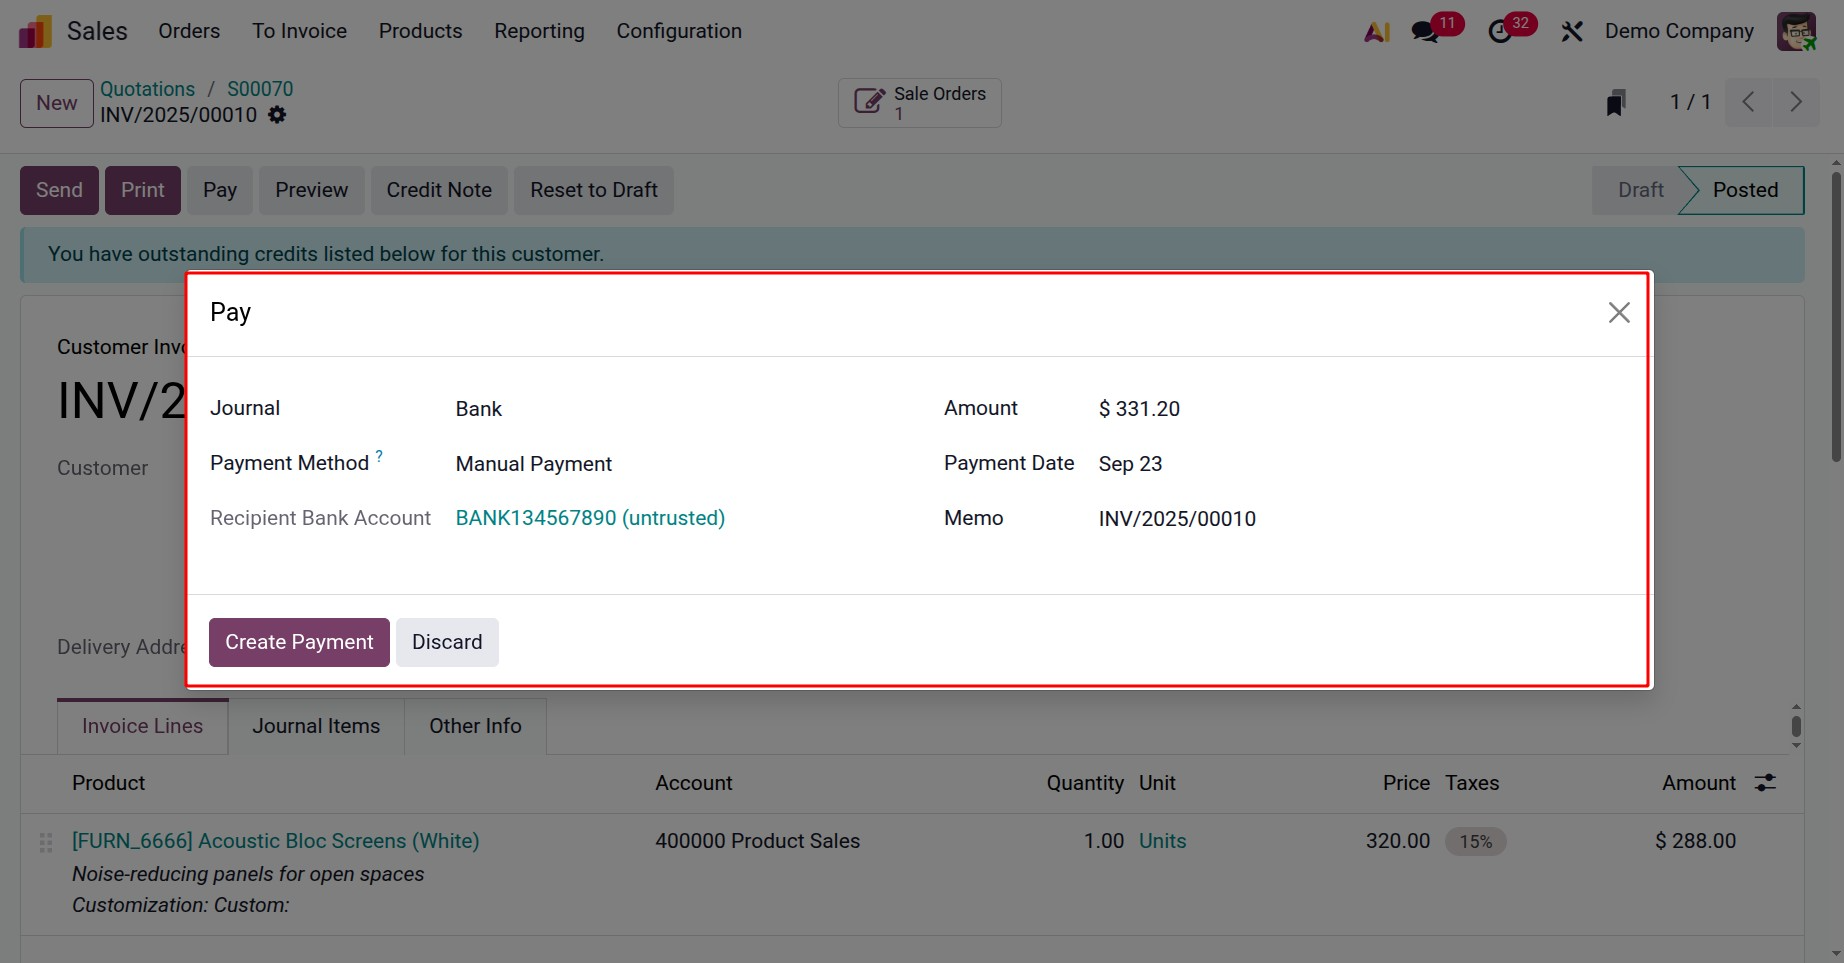Close the Pay dialog

coord(1619,313)
